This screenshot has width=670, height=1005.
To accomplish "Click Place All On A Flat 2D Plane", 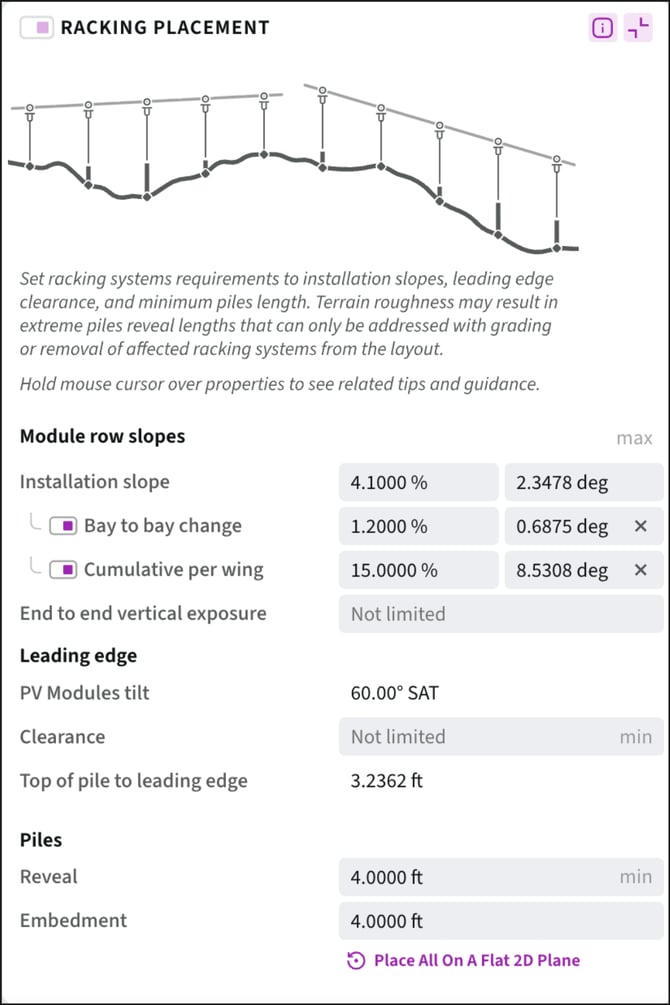I will (x=476, y=960).
